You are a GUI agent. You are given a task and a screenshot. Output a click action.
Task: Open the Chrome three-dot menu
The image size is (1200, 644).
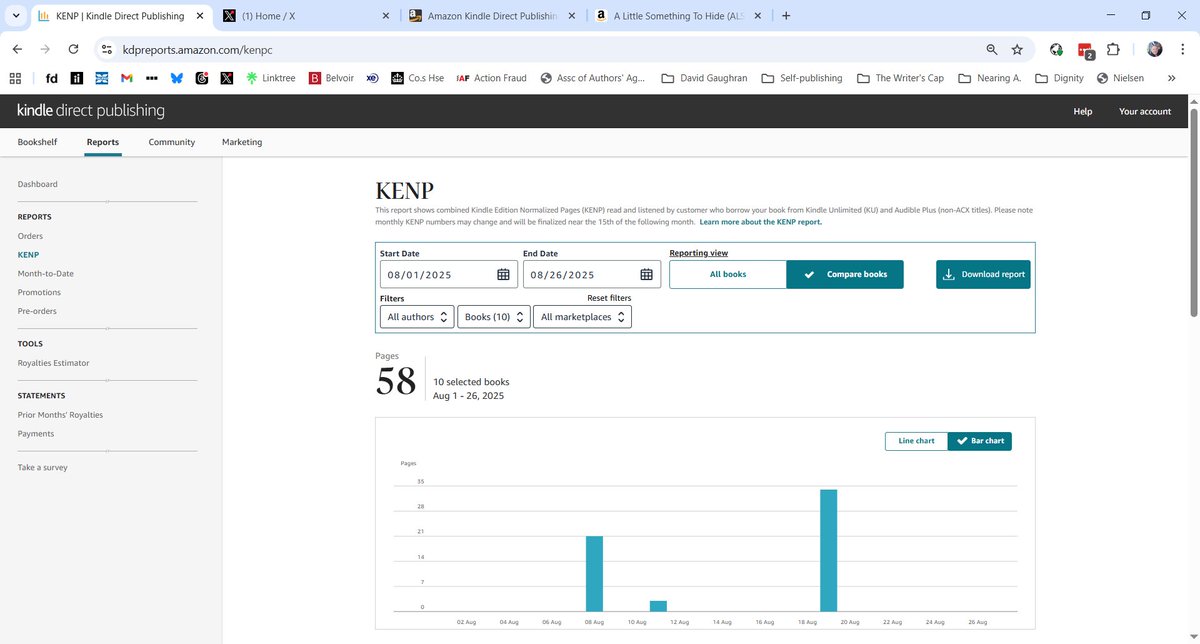click(x=1183, y=49)
